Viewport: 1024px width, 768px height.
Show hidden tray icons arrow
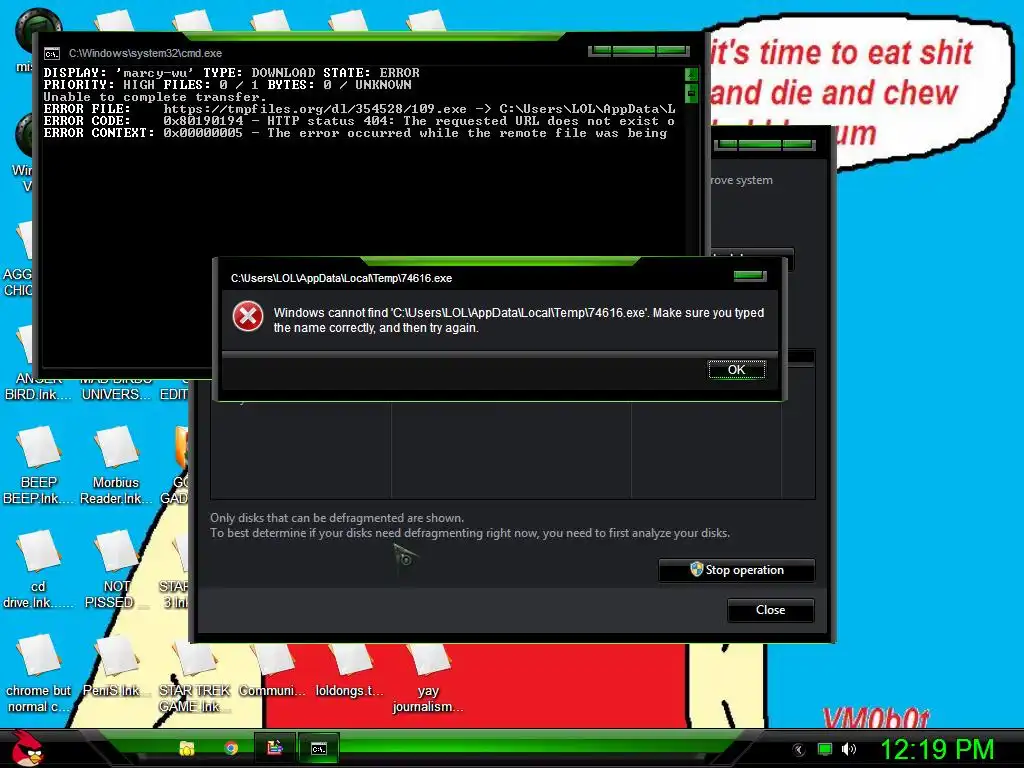[x=798, y=750]
